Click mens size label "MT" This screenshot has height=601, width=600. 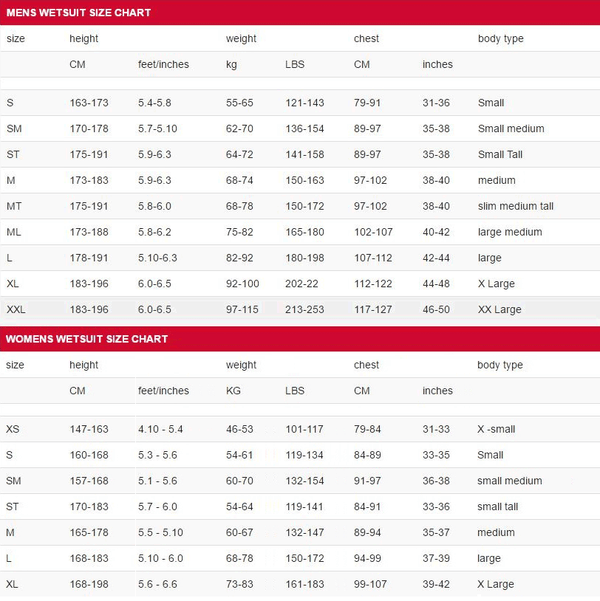(x=14, y=207)
